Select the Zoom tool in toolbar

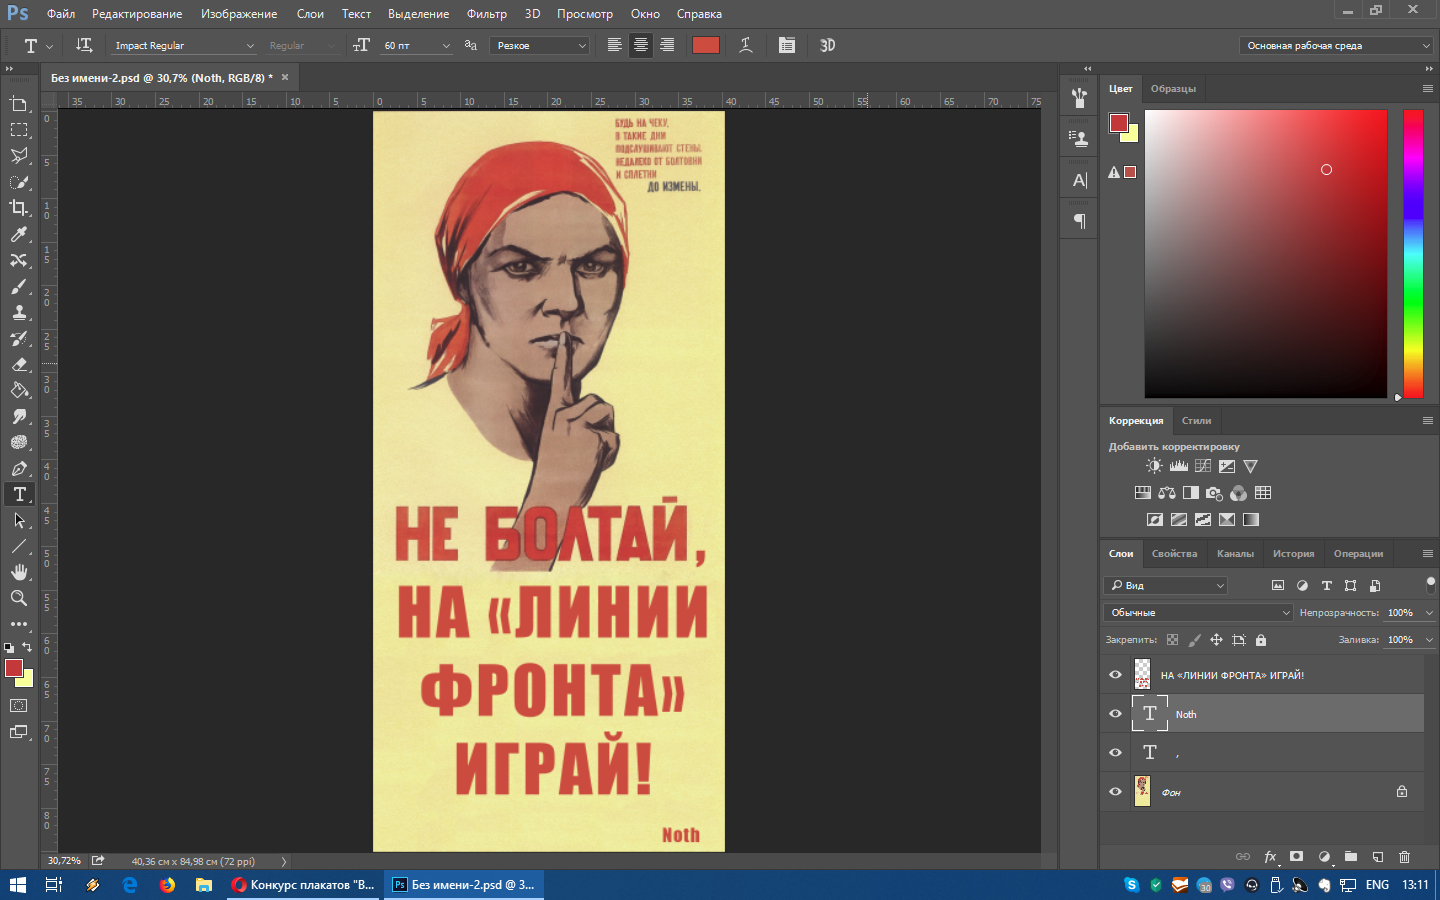click(x=19, y=598)
